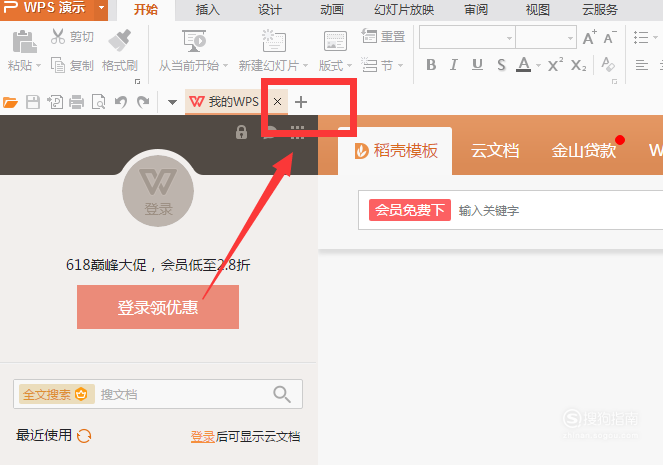This screenshot has width=663, height=465.
Task: Click the clear formatting icon
Action: [608, 65]
